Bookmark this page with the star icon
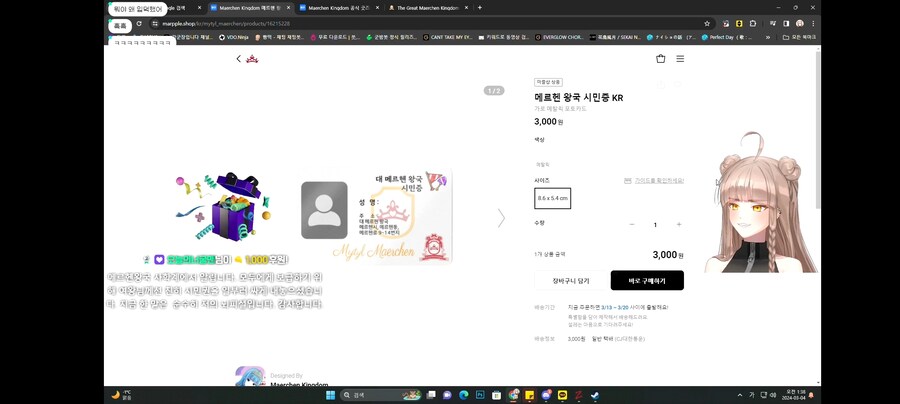 [x=707, y=24]
